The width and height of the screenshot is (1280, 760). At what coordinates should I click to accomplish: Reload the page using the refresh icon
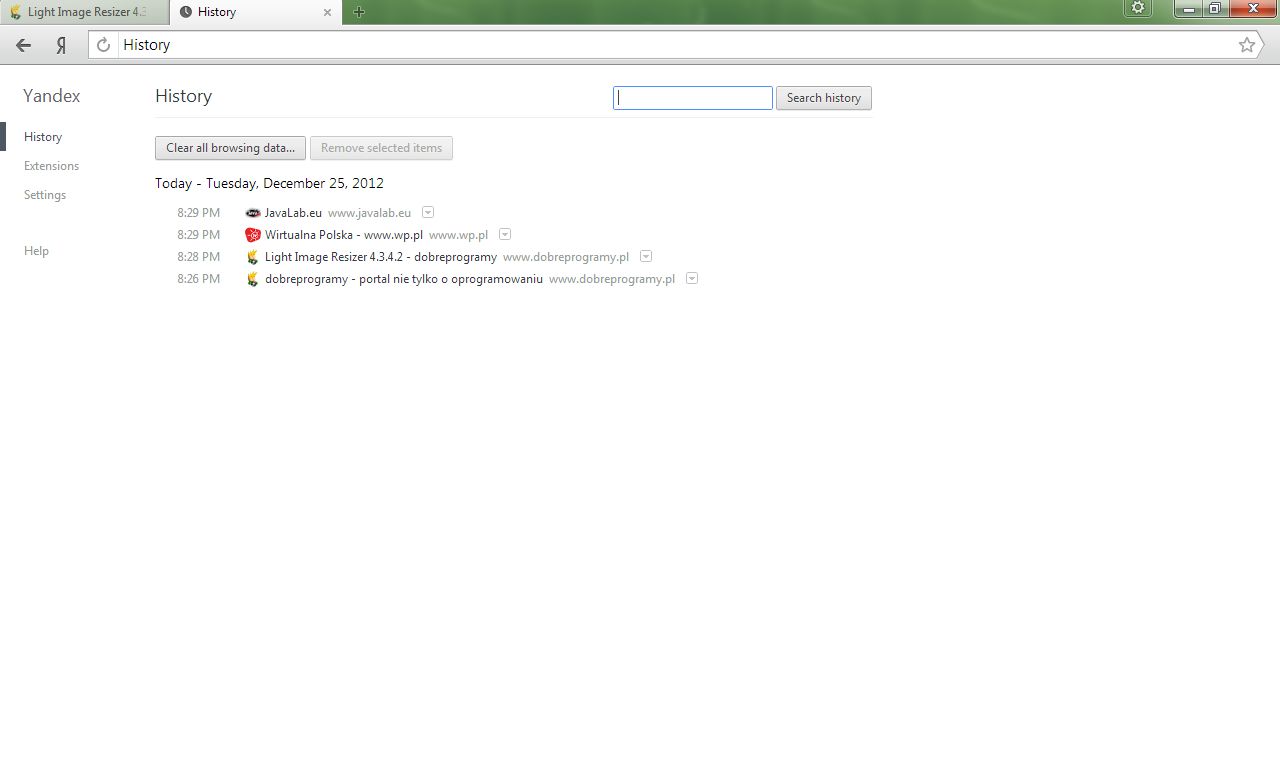(103, 45)
